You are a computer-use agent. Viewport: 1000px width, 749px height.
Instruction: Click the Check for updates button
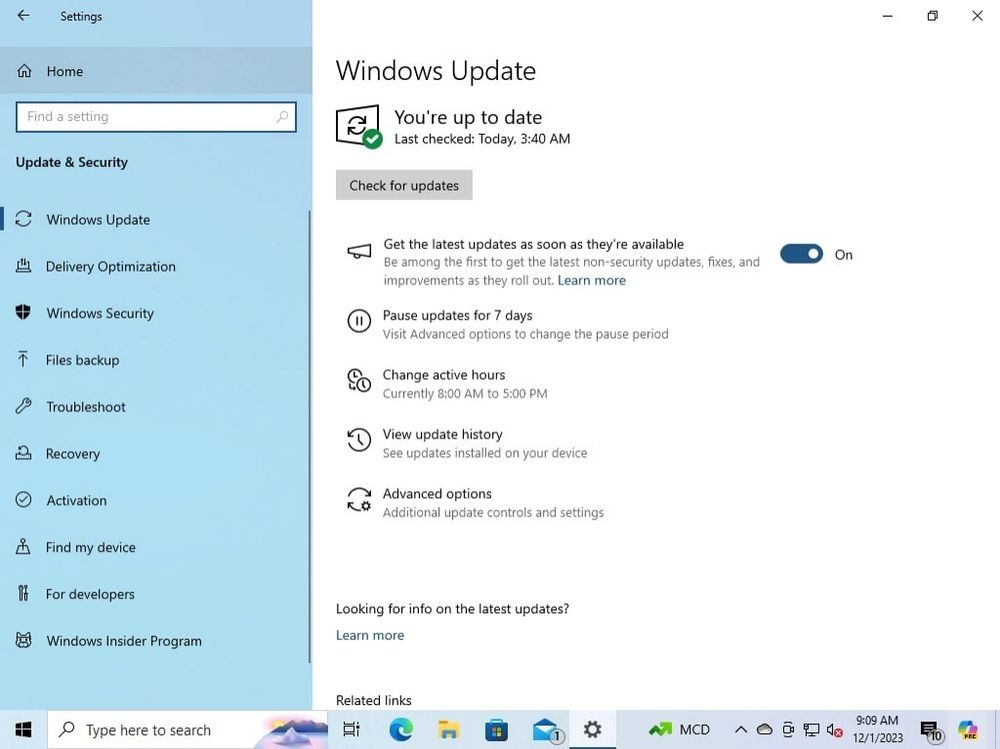point(404,185)
